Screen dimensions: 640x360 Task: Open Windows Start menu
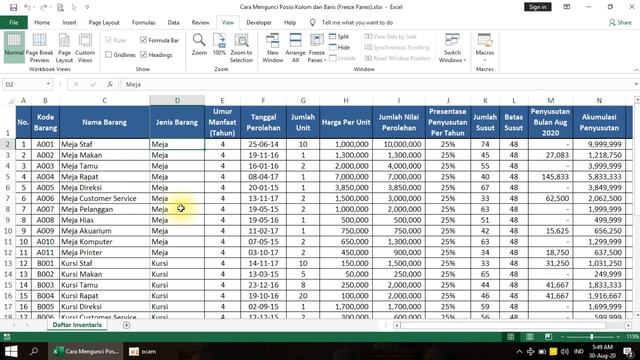(x=11, y=351)
